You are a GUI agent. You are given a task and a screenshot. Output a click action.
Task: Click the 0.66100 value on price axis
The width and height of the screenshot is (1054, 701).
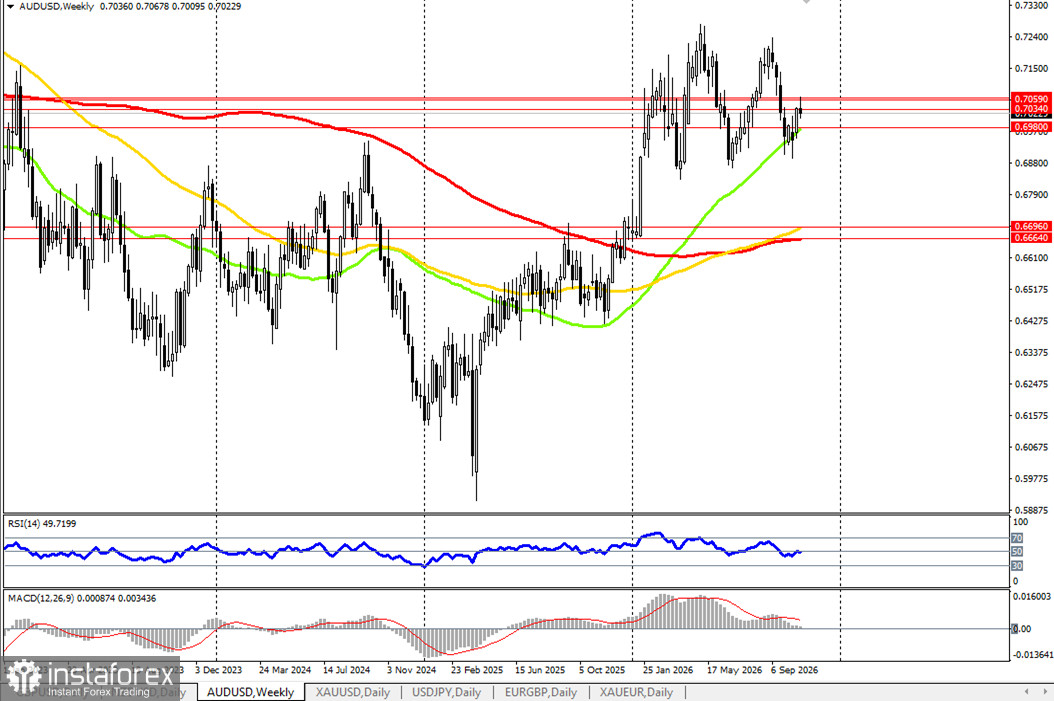1031,258
